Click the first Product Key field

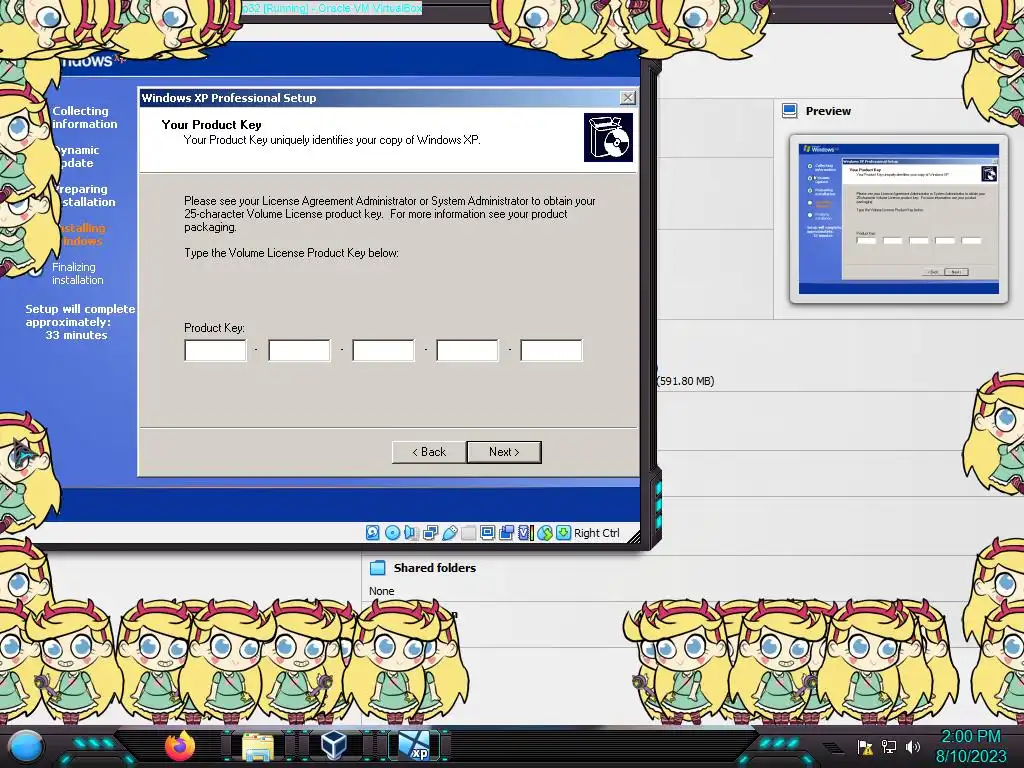(x=216, y=350)
